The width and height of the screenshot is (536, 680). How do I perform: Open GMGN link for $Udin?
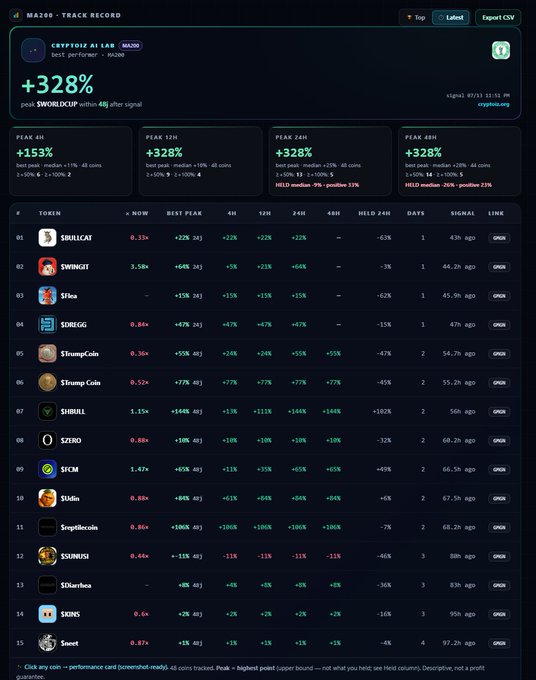point(499,498)
